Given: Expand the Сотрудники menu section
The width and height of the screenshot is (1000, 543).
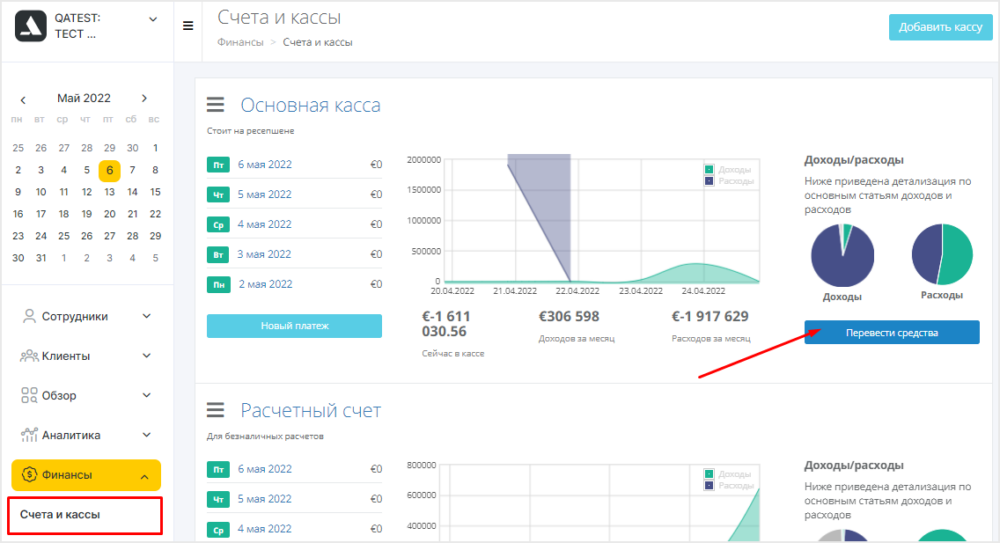Looking at the screenshot, I should pos(146,316).
